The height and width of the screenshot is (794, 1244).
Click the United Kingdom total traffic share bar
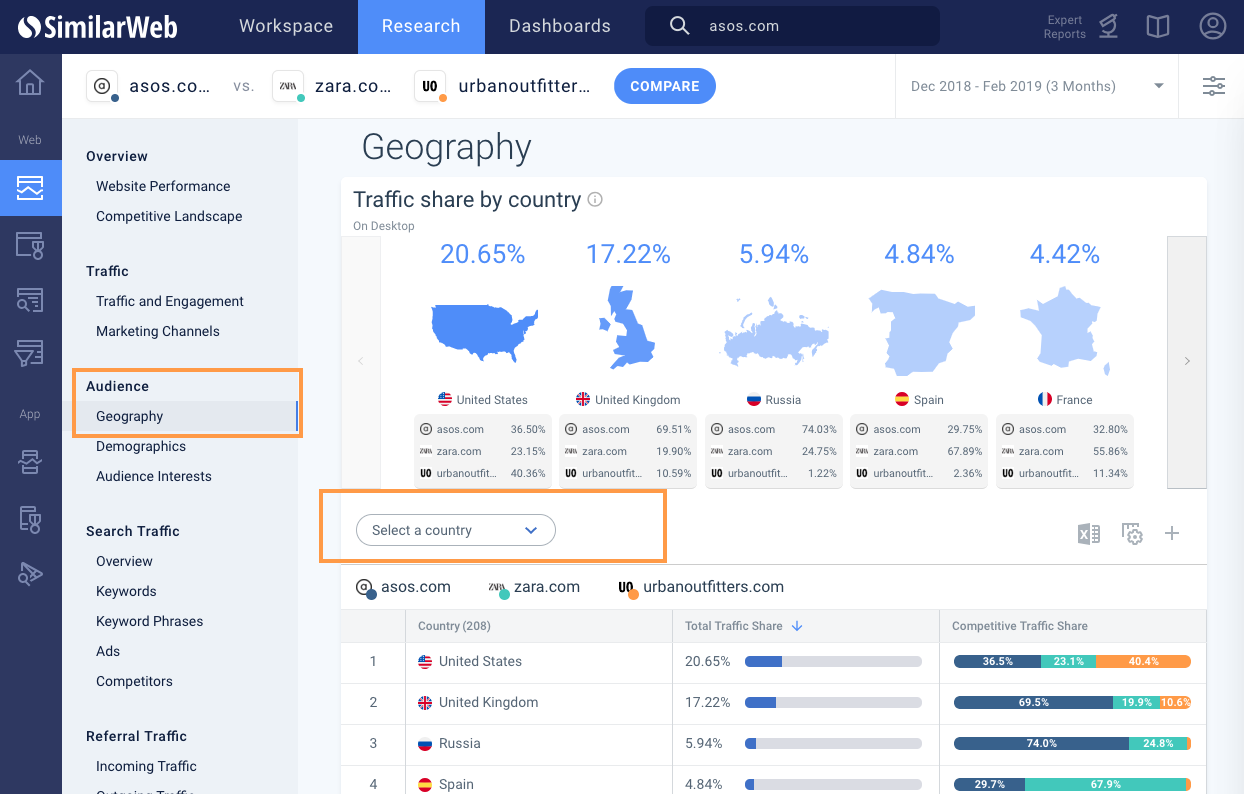pos(833,703)
